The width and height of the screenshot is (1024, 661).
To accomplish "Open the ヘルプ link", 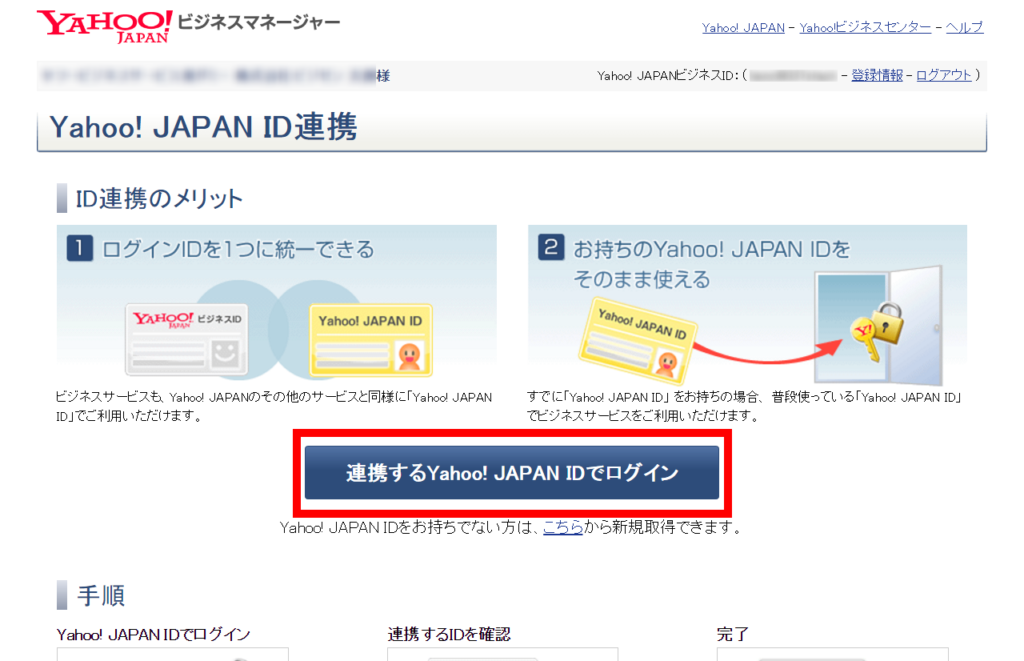I will (x=965, y=27).
